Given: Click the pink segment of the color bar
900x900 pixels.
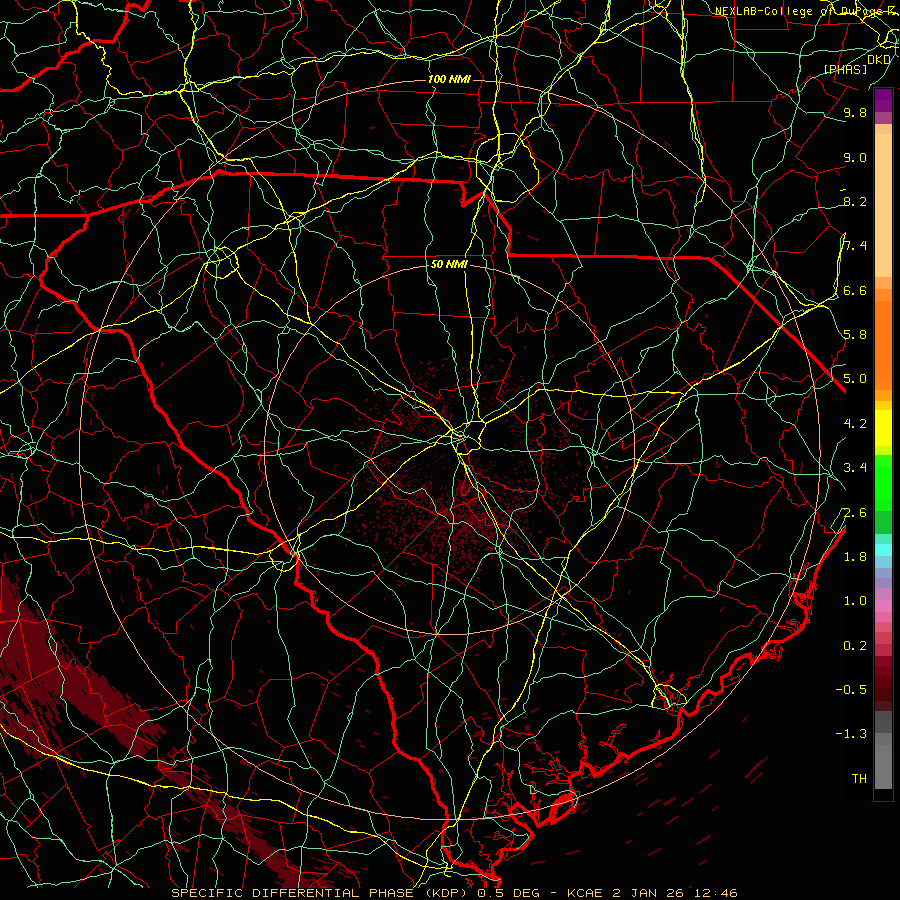Looking at the screenshot, I should pos(883,606).
